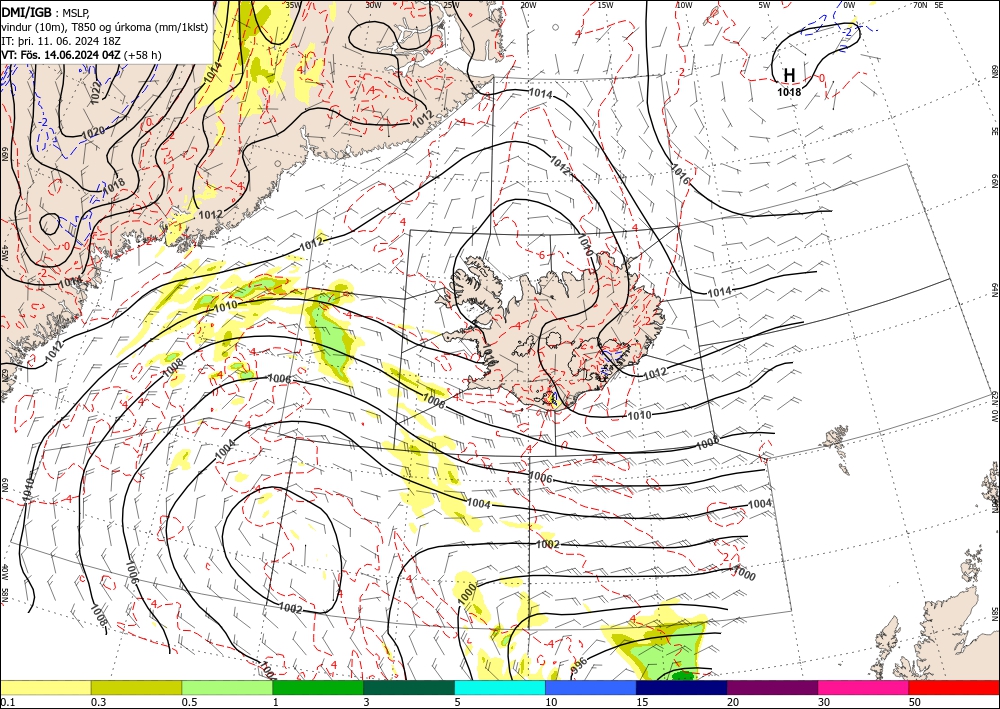Viewport: 1000px width, 709px height.
Task: Click the 'H' high-pressure marker
Action: pos(789,75)
